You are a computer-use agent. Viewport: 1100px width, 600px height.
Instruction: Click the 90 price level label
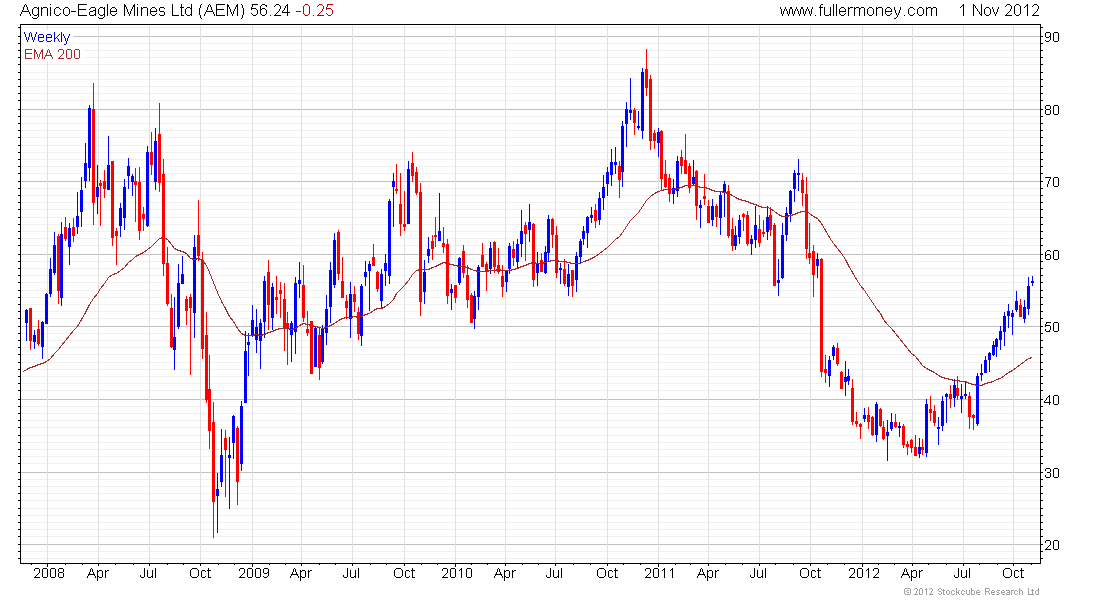[1052, 37]
